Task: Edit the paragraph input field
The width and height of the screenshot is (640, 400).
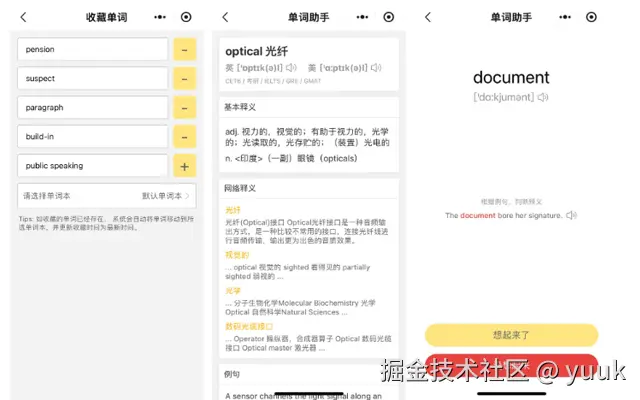Action: tap(93, 107)
